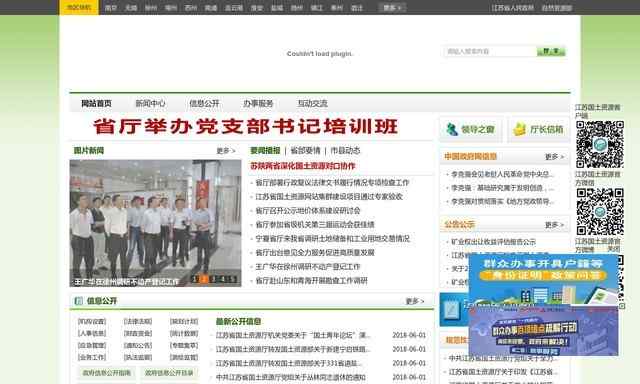
Task: Click the 政府信息公开目录 button
Action: [x=169, y=373]
